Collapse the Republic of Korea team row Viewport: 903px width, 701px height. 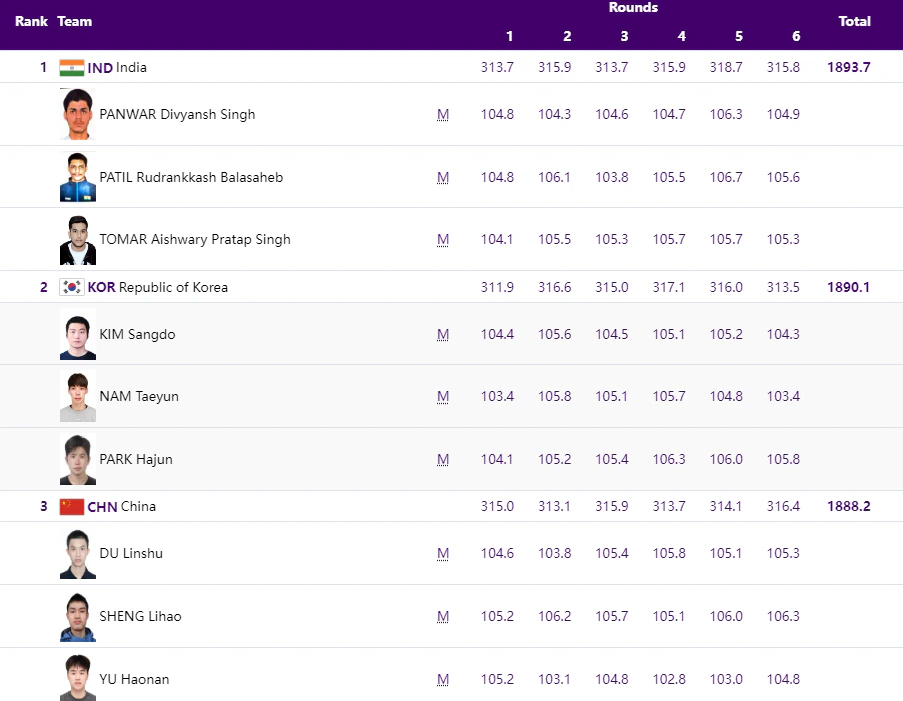coord(160,287)
